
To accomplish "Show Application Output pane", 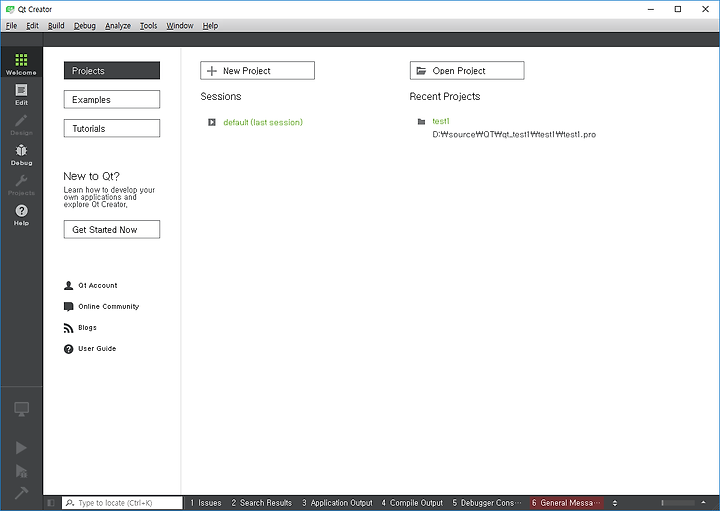I will pos(337,503).
